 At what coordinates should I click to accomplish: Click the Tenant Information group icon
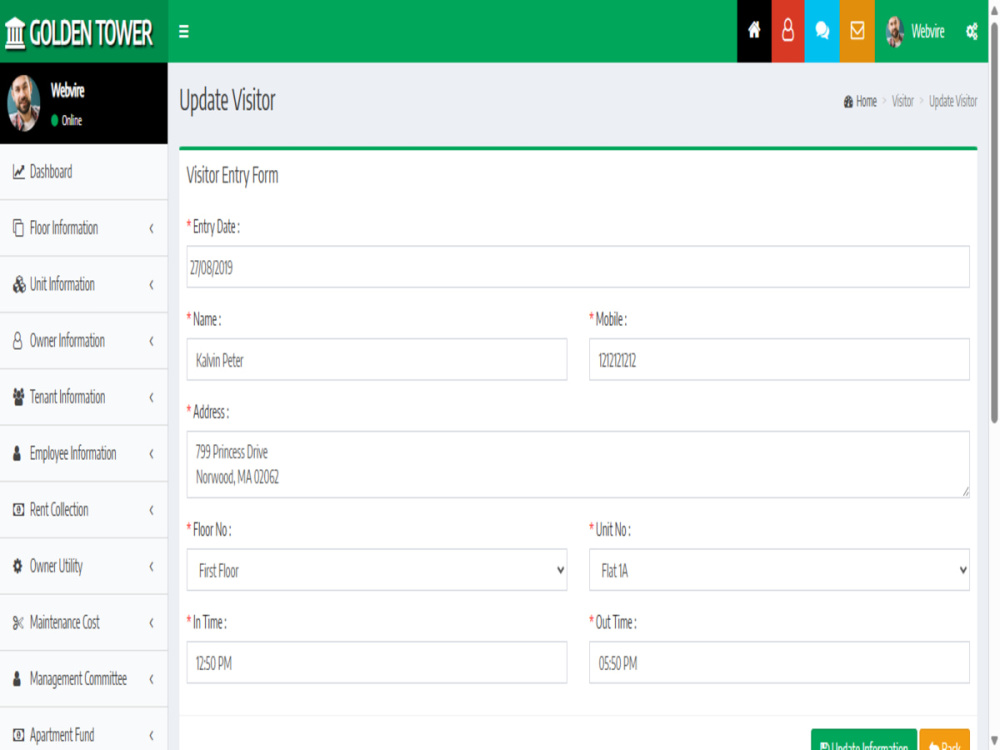coord(18,397)
